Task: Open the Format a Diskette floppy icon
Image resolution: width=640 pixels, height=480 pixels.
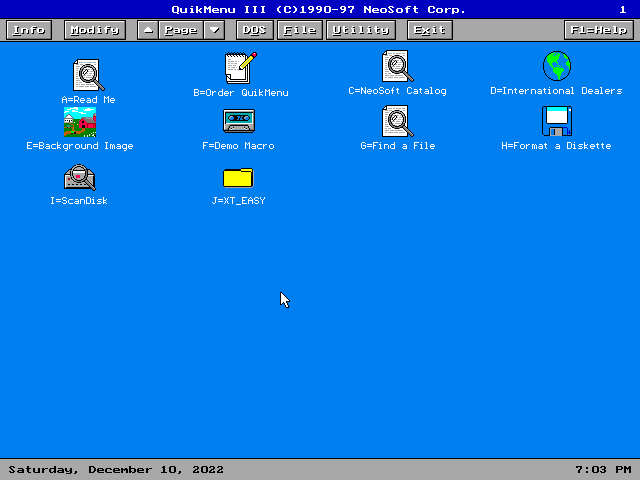Action: pos(557,121)
